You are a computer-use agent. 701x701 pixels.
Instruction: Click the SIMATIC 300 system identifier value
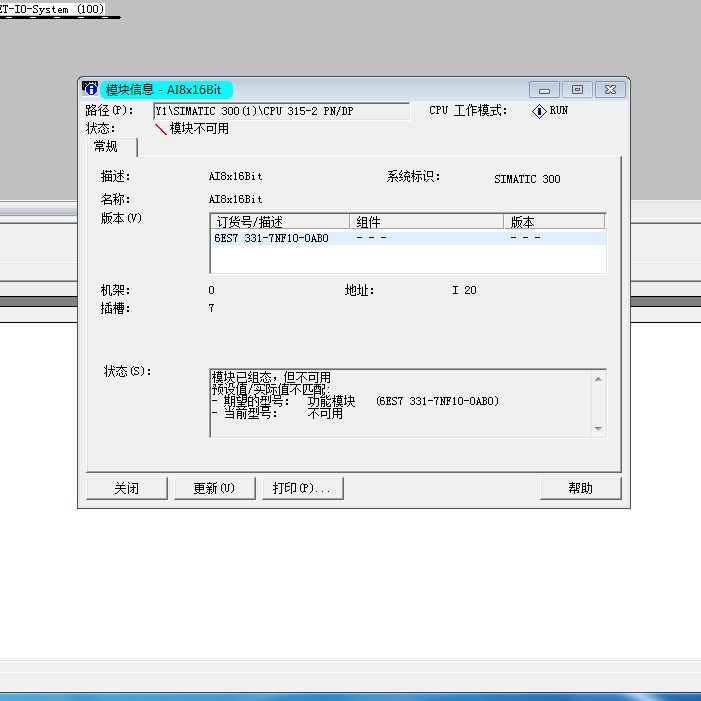527,179
